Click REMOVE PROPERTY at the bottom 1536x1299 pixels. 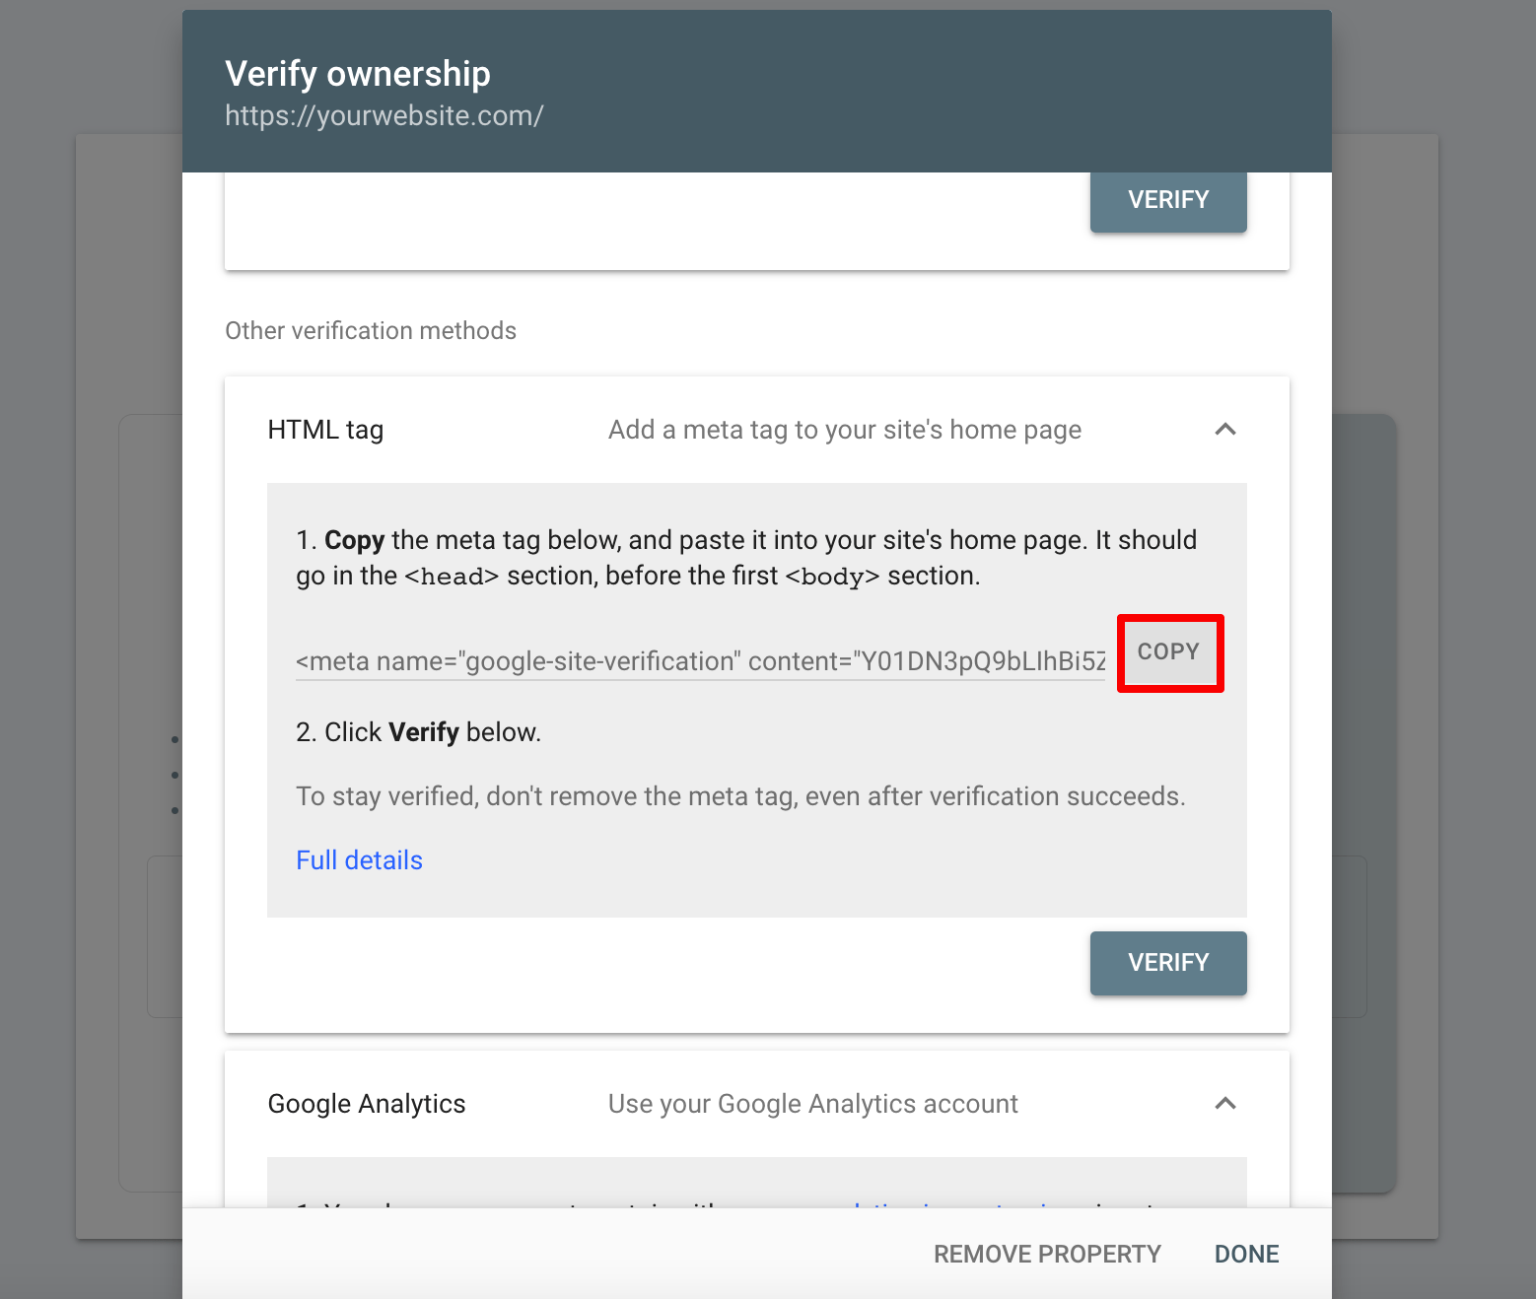coord(1047,1253)
